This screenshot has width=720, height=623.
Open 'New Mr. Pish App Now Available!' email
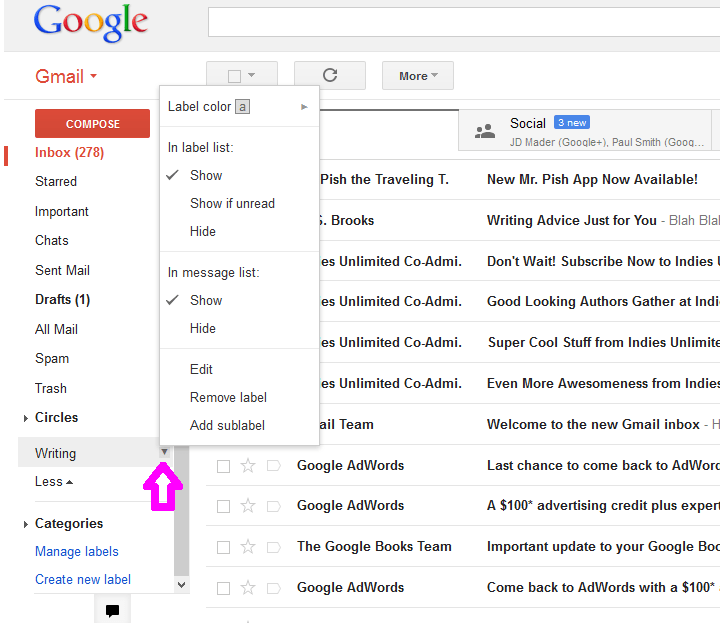click(x=592, y=180)
